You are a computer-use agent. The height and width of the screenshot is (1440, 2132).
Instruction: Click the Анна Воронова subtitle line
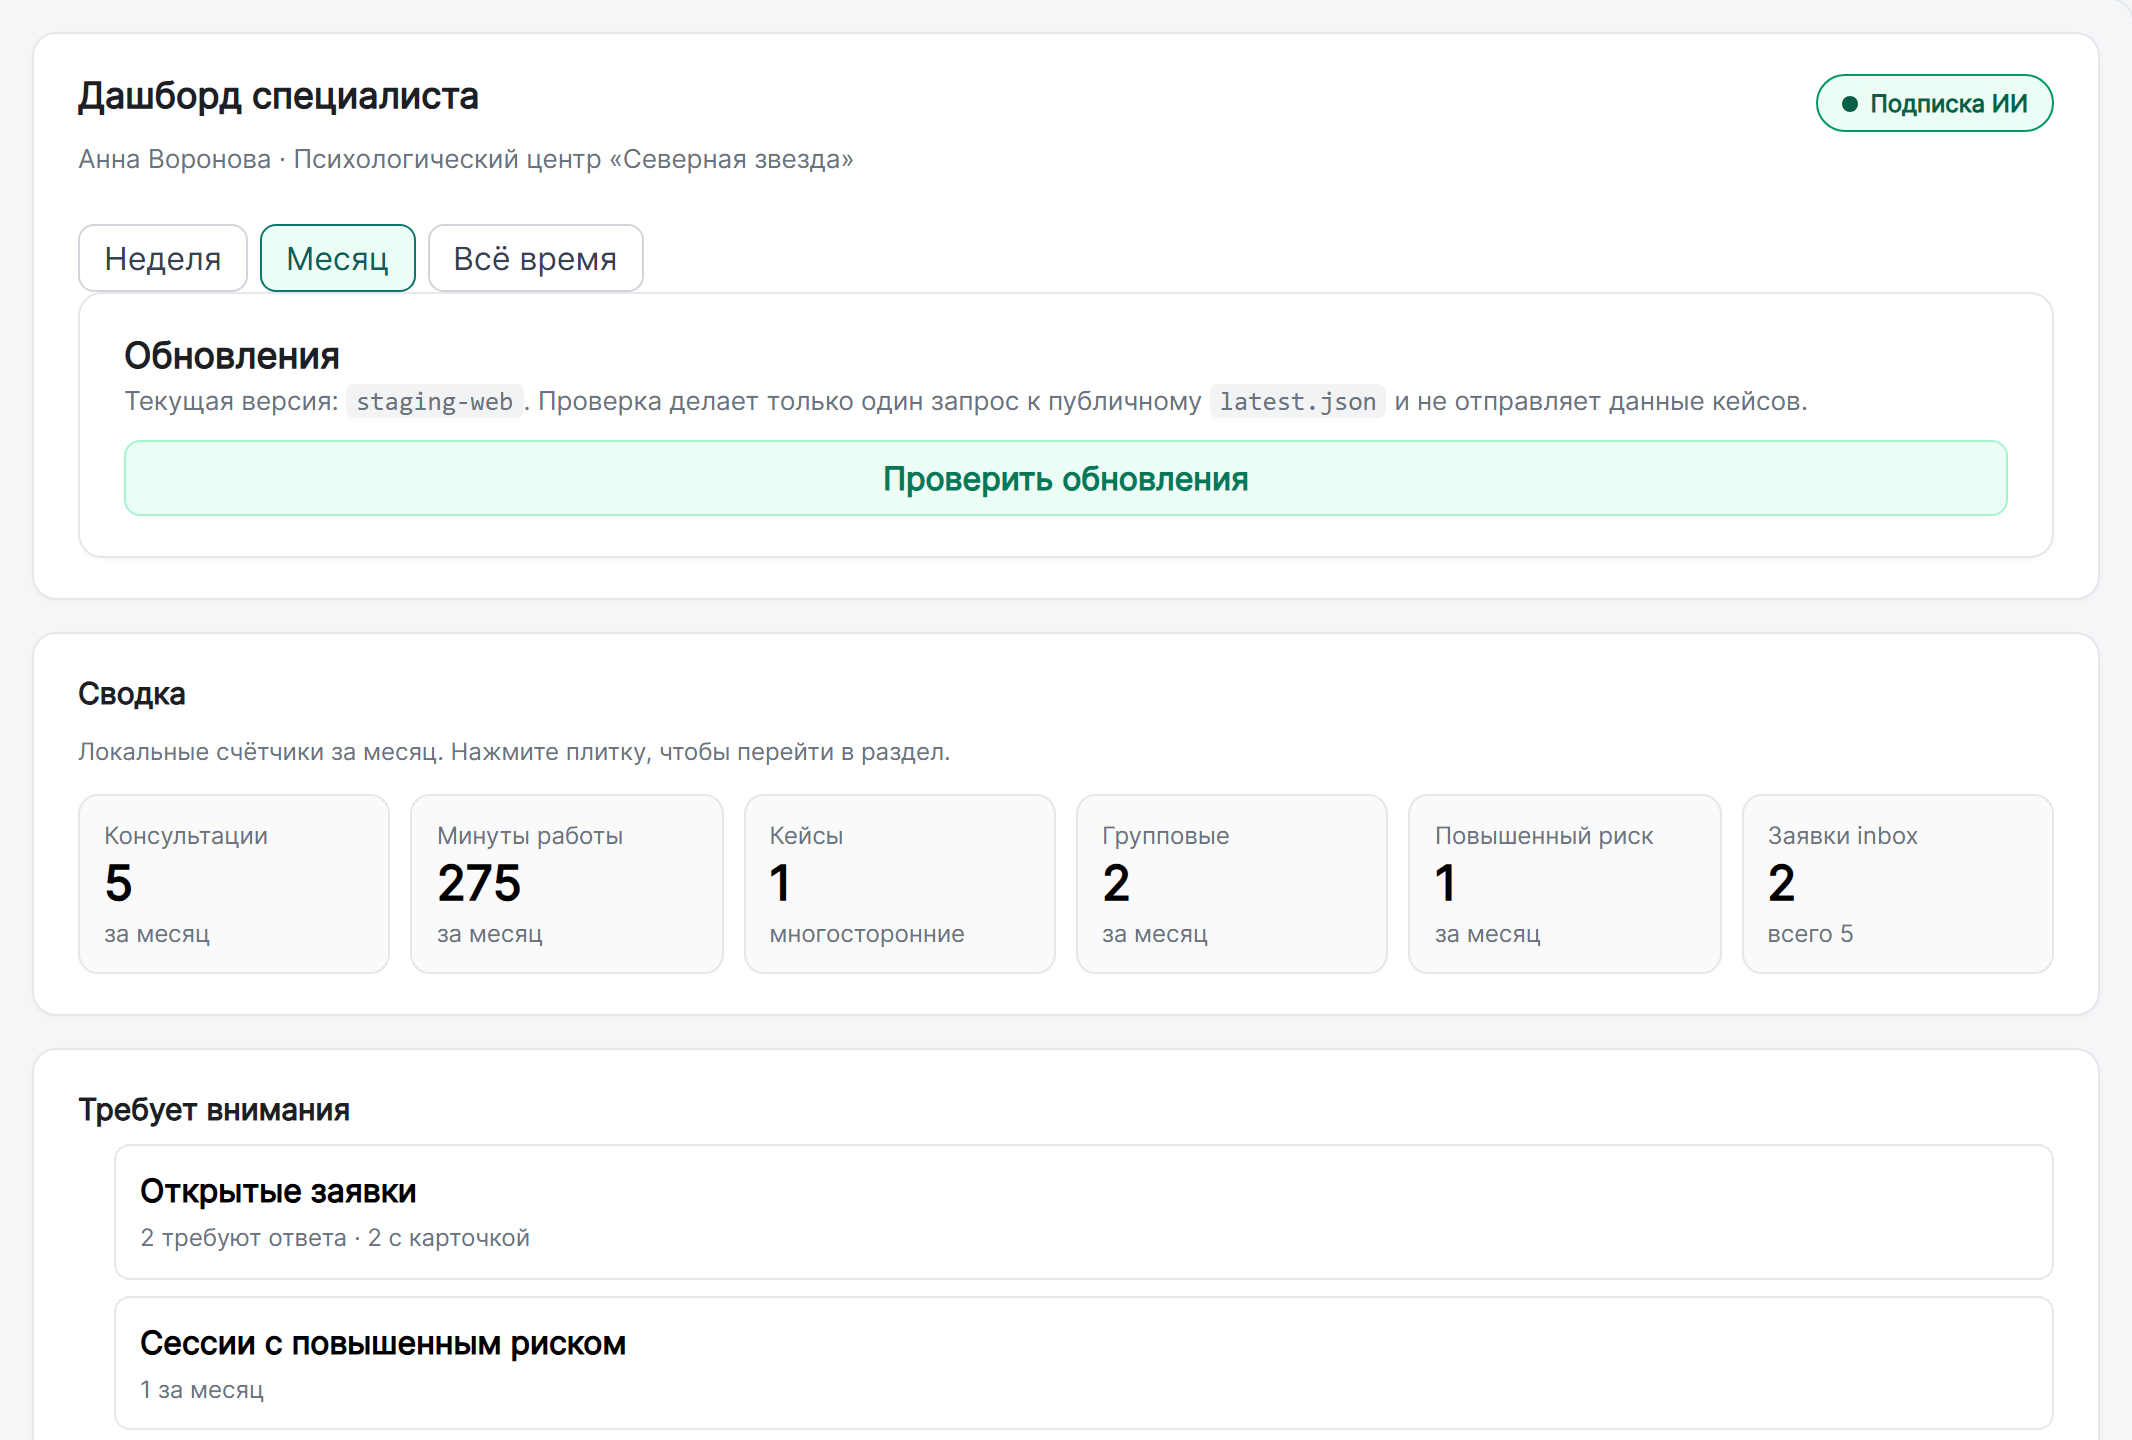point(466,159)
